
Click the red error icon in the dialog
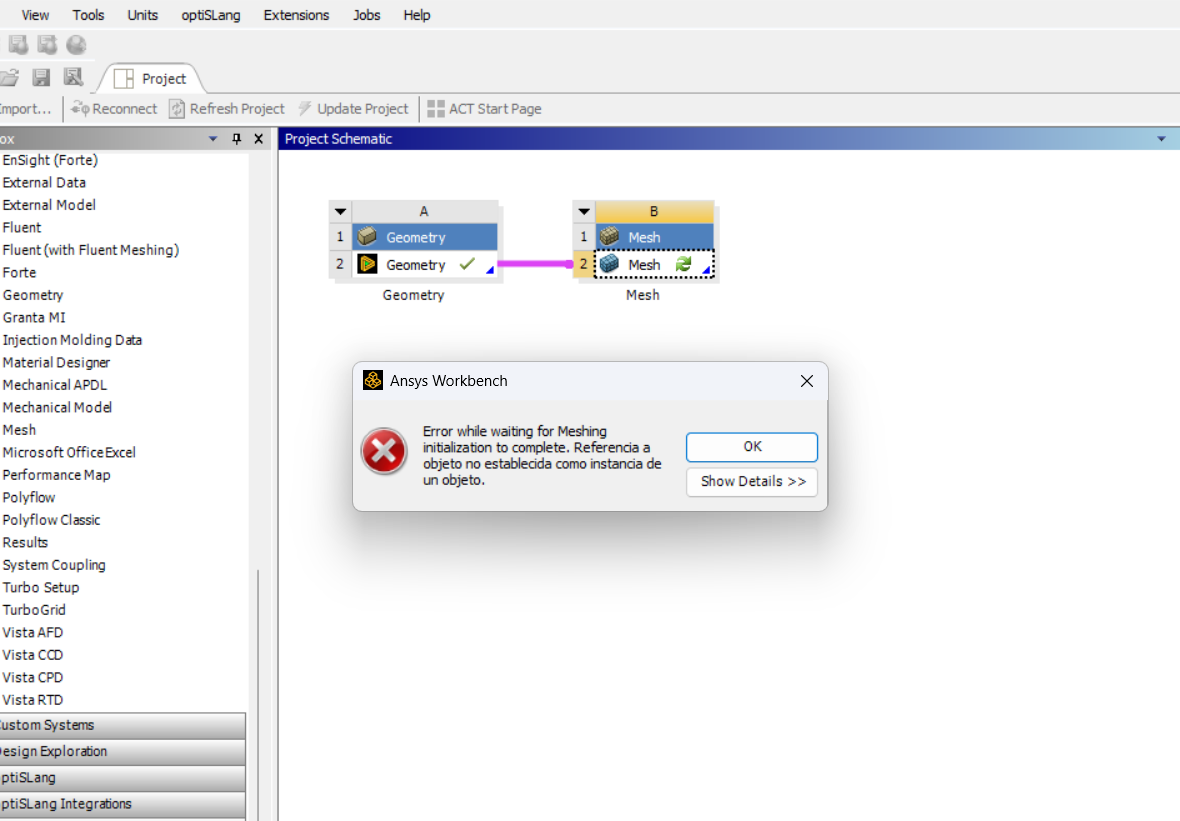pos(384,452)
